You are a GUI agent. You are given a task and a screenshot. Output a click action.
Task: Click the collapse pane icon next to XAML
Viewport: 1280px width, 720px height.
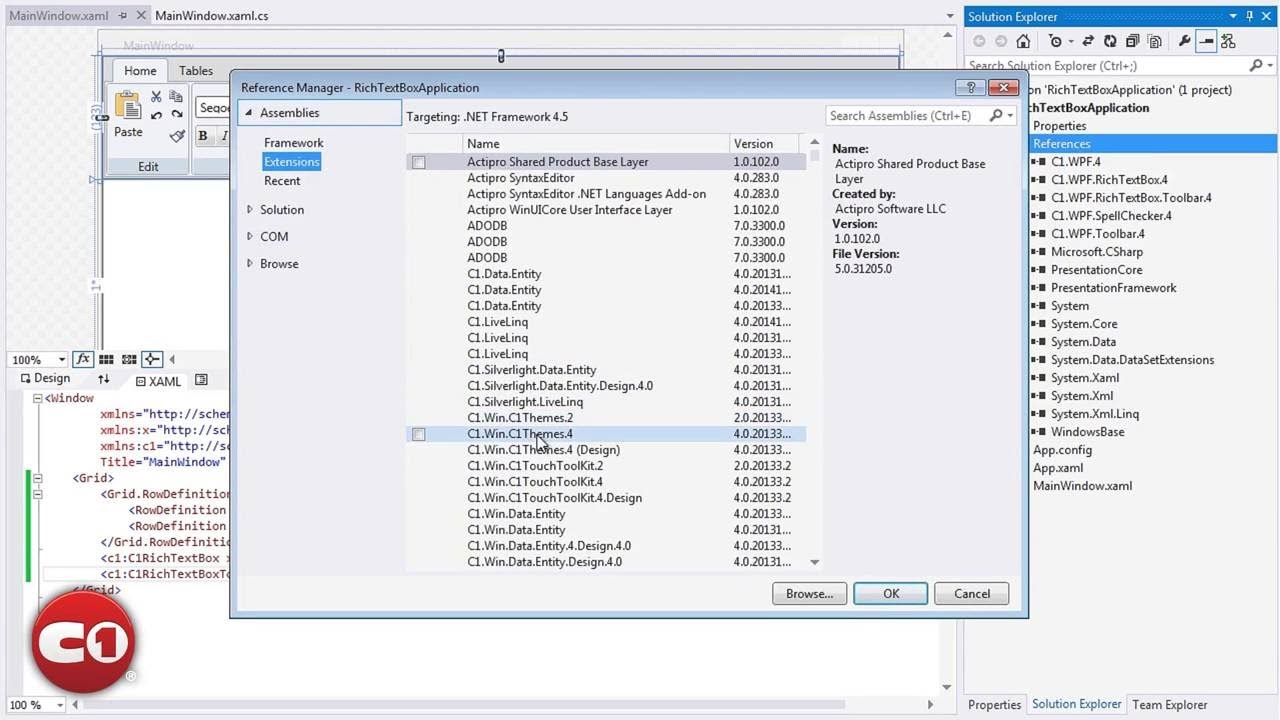click(201, 380)
